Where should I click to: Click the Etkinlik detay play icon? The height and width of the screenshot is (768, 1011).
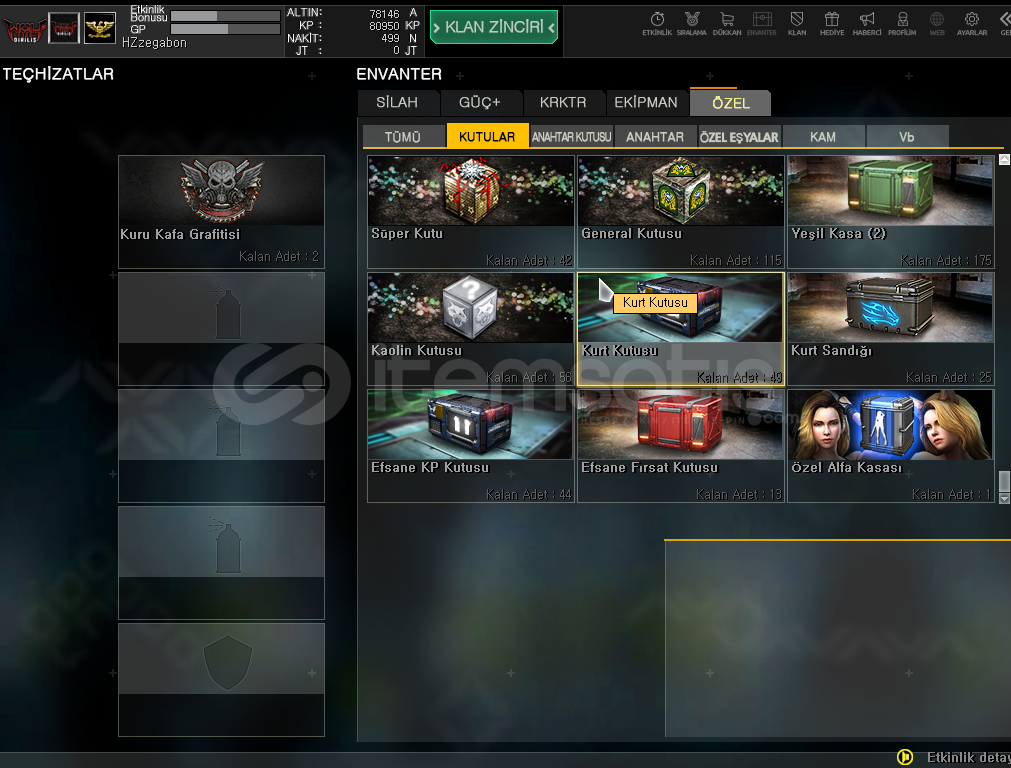[x=905, y=756]
